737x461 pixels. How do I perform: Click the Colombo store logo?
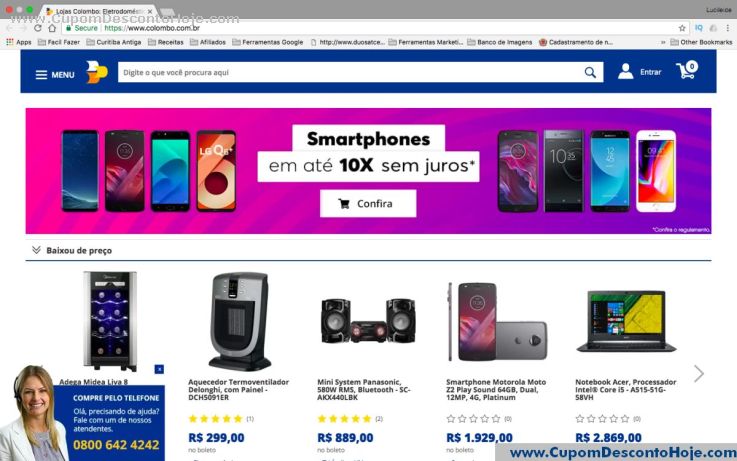[96, 72]
